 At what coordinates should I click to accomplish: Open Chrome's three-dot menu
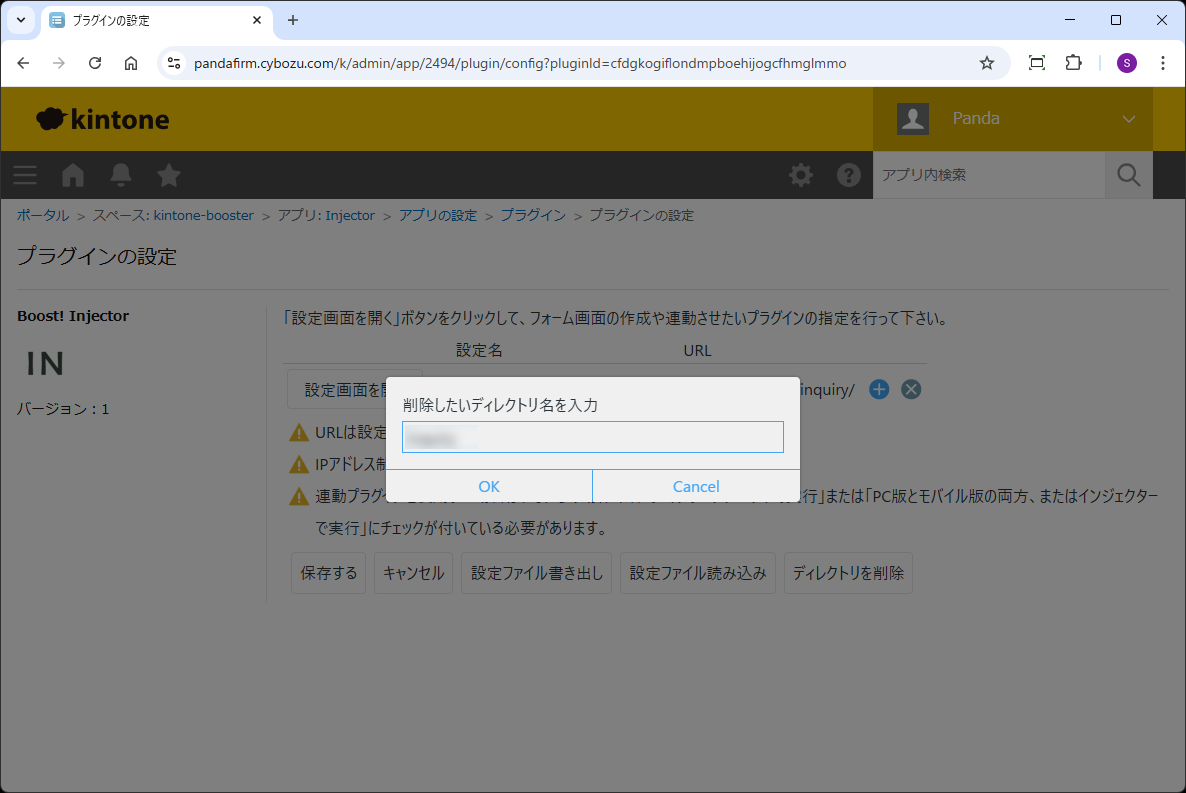tap(1163, 63)
